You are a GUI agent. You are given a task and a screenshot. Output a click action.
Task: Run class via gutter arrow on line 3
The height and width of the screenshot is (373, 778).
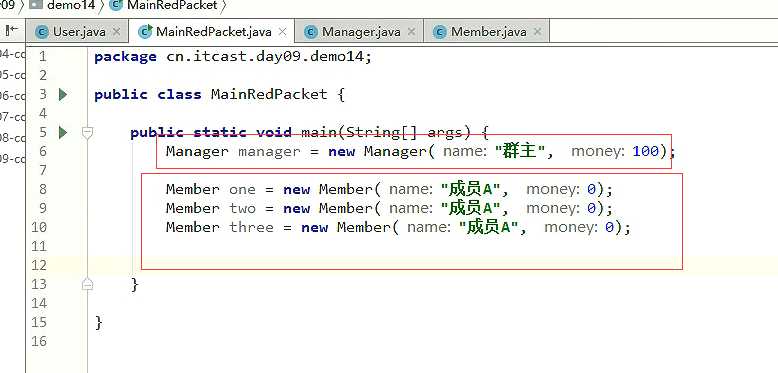(x=63, y=94)
